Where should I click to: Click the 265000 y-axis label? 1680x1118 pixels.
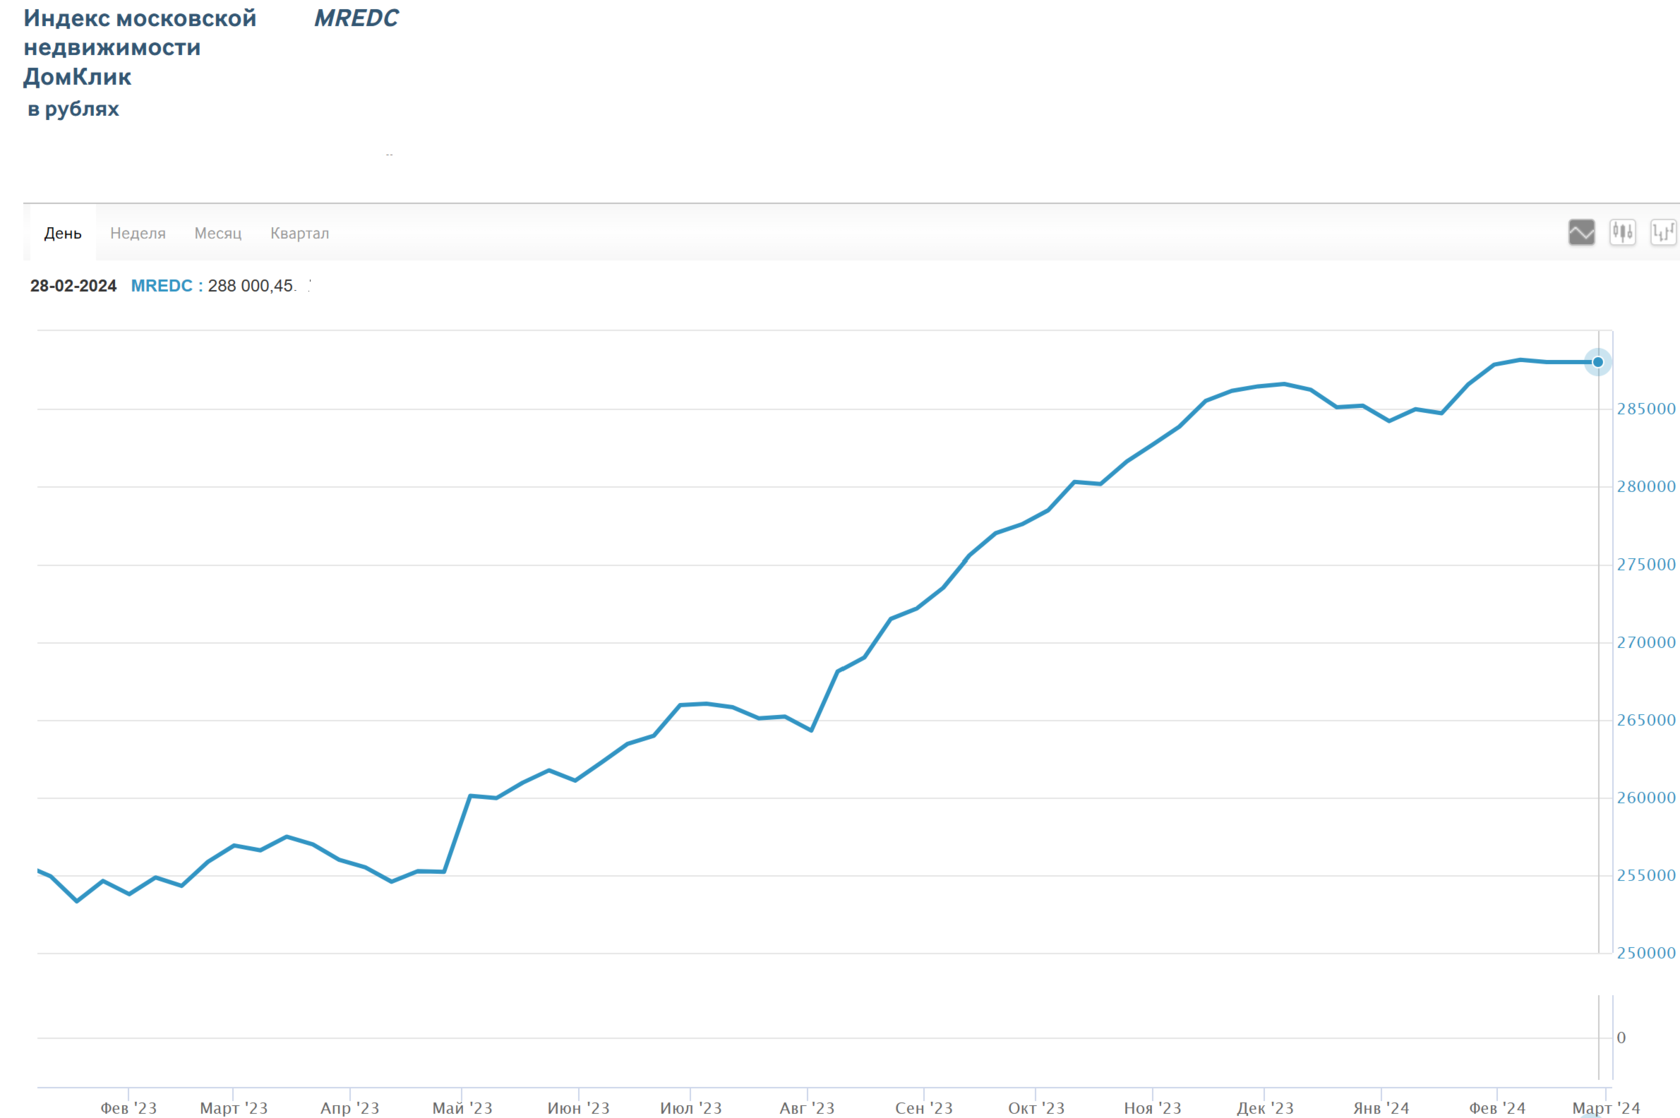(x=1646, y=720)
